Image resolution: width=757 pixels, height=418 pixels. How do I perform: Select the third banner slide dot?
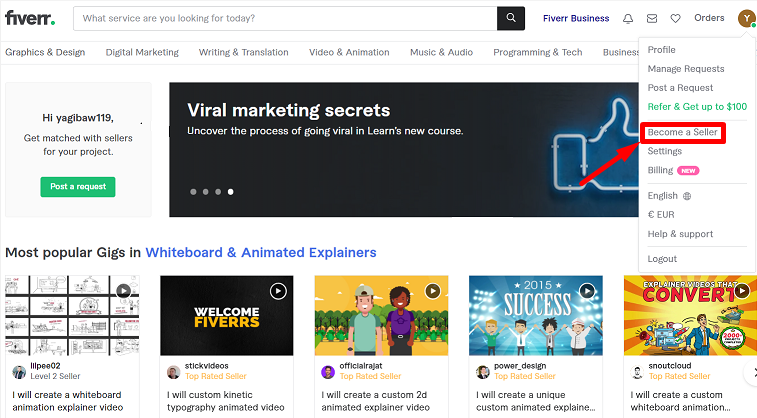(x=218, y=192)
